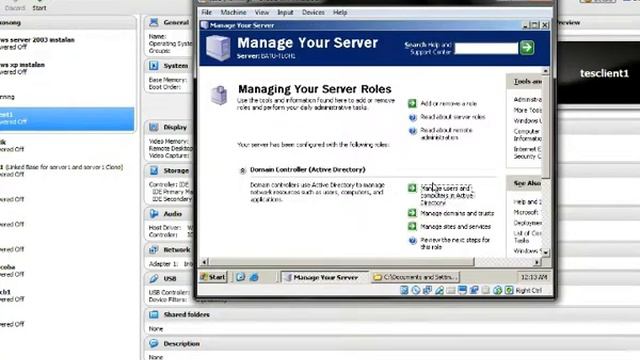Click the green round mouse integration indicator

click(x=497, y=290)
